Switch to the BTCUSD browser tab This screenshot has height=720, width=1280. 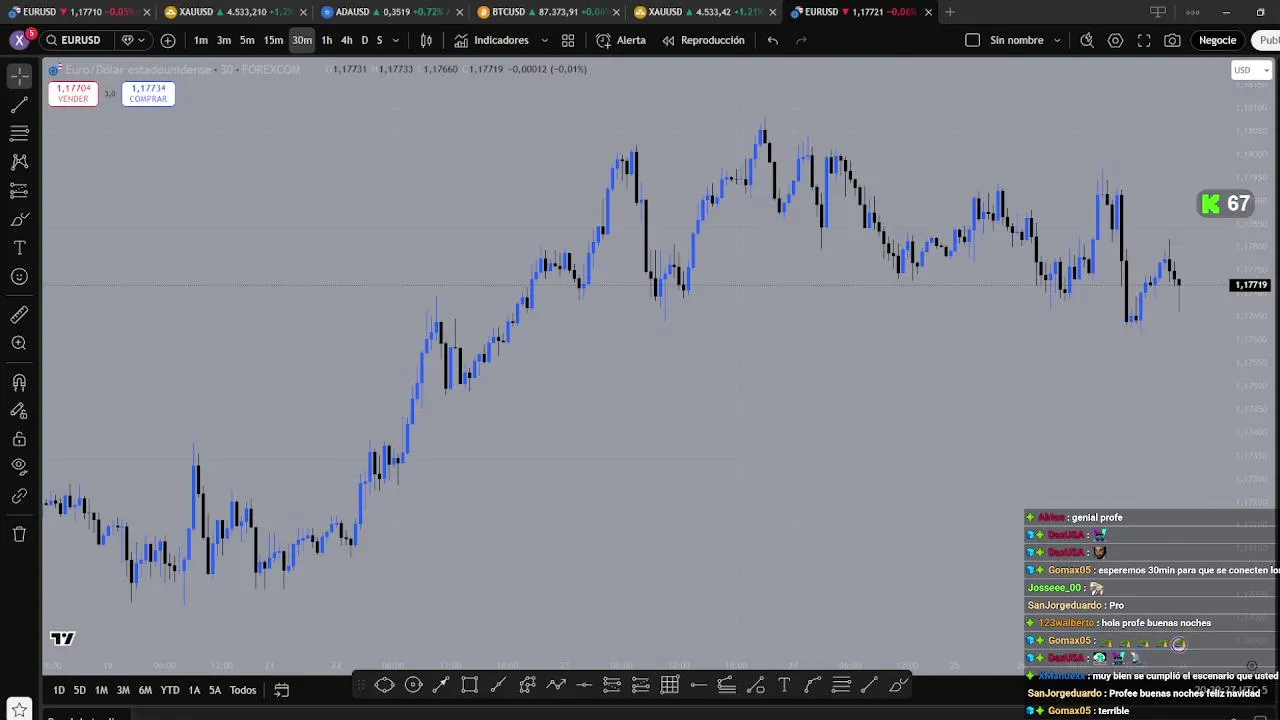(x=548, y=12)
